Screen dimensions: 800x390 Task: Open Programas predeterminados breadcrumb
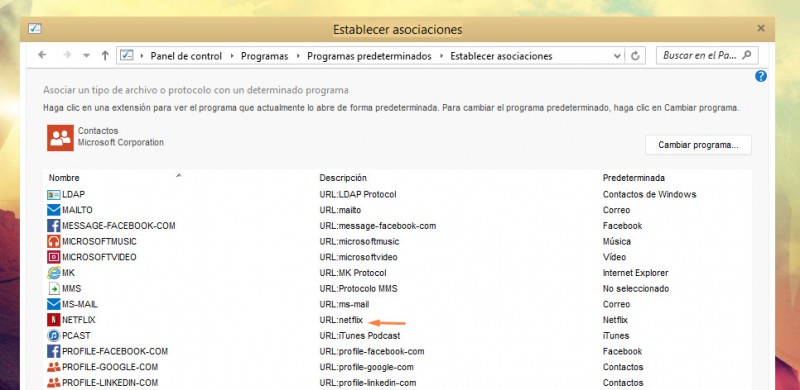pos(369,56)
